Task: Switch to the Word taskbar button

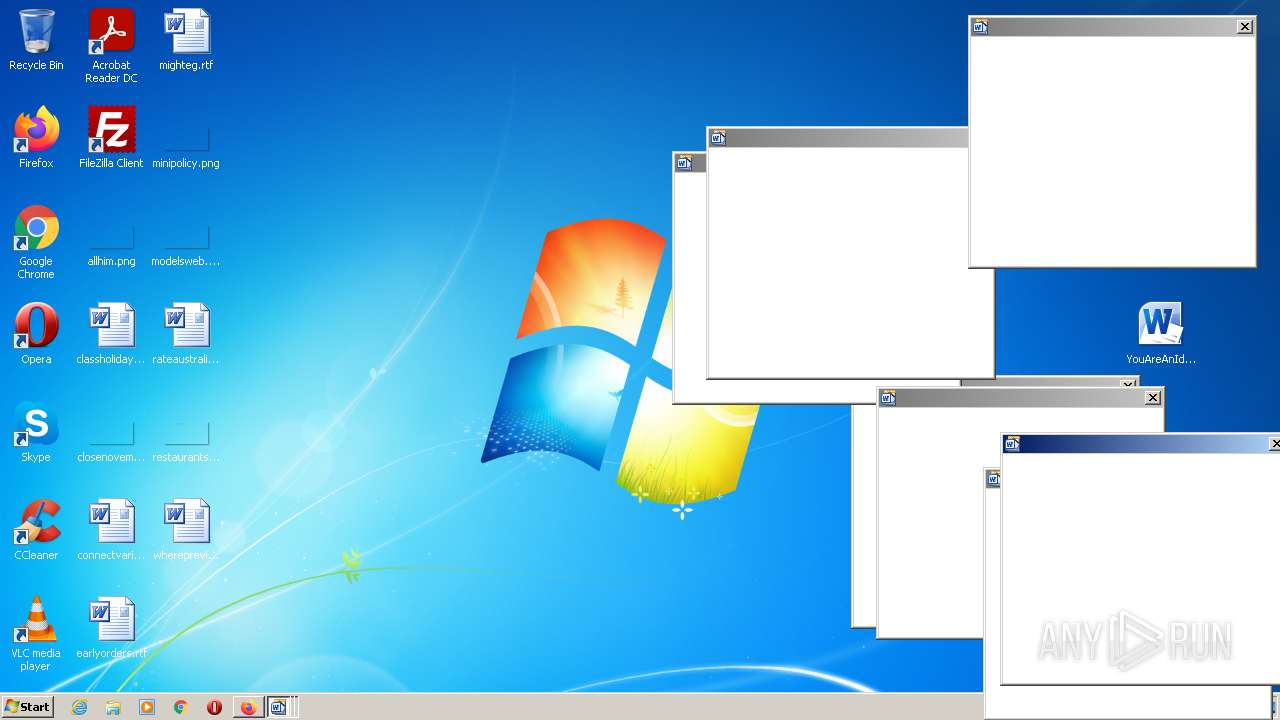Action: coord(278,707)
